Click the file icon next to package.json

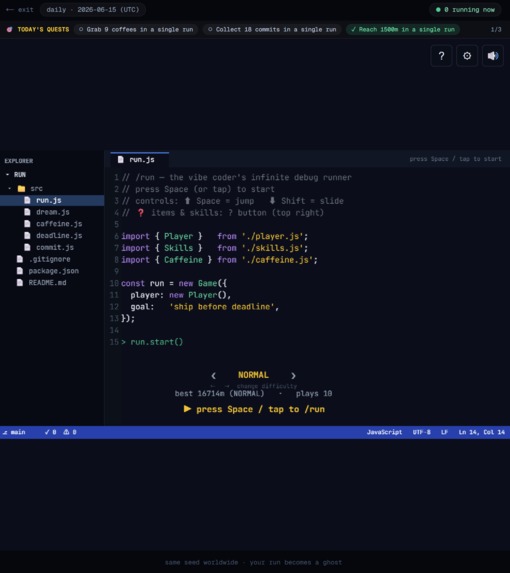[x=20, y=271]
